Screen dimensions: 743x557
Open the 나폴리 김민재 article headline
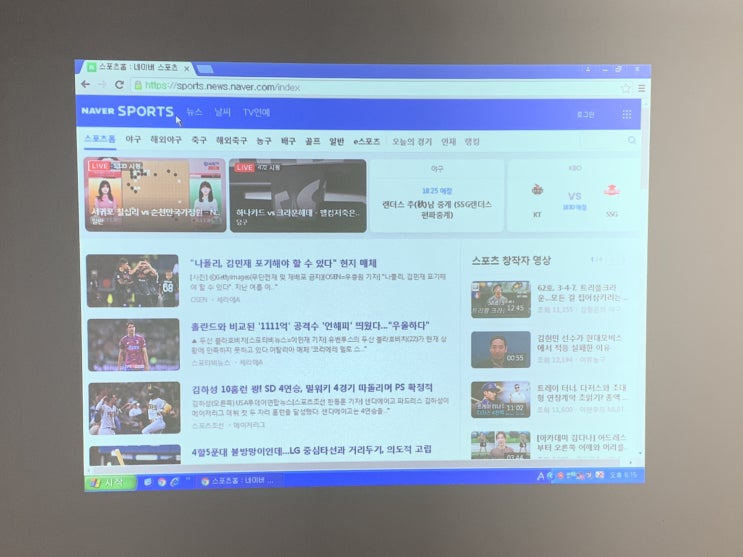283,263
